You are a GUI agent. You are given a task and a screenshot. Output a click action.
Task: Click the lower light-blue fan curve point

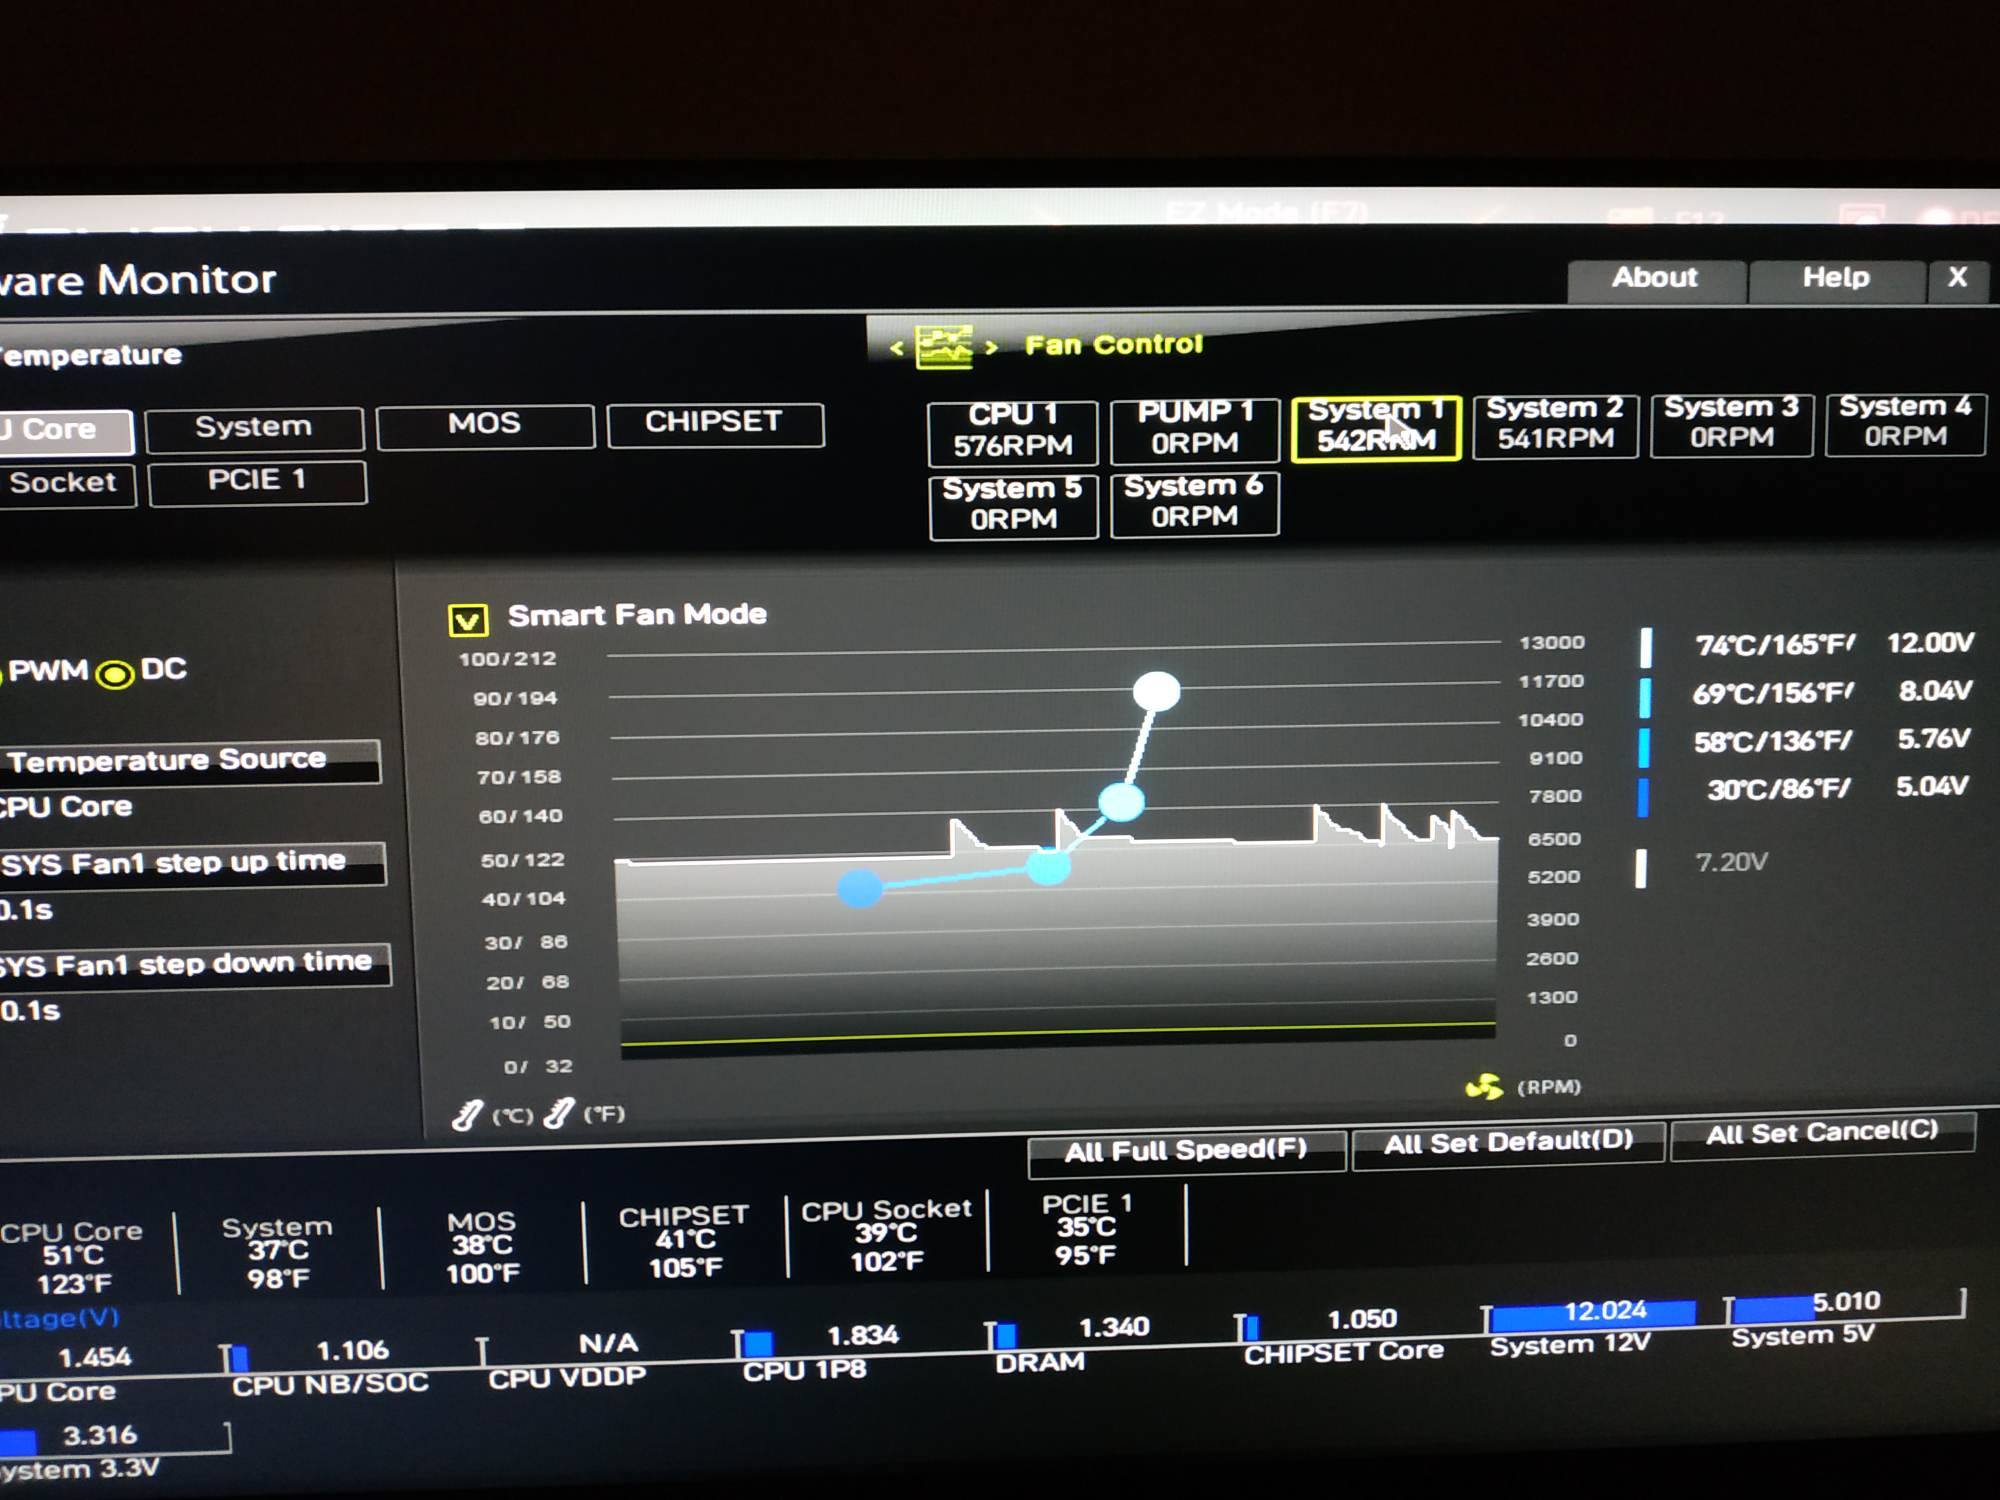(1048, 866)
